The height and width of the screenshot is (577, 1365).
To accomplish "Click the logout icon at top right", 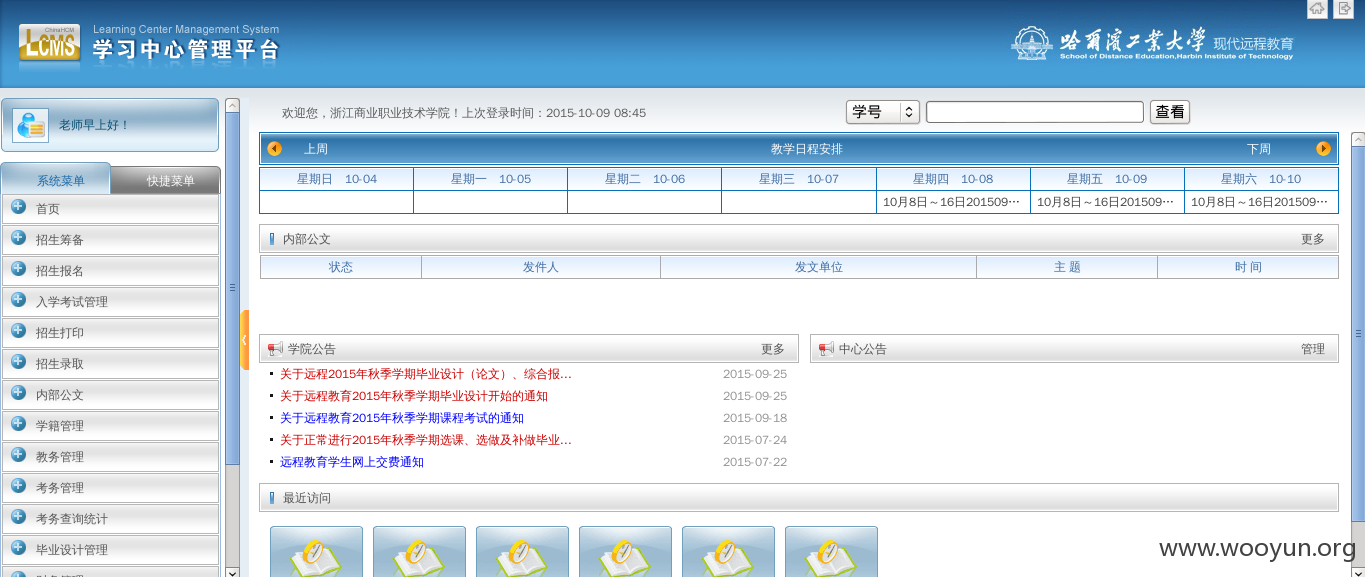I will 1344,9.
